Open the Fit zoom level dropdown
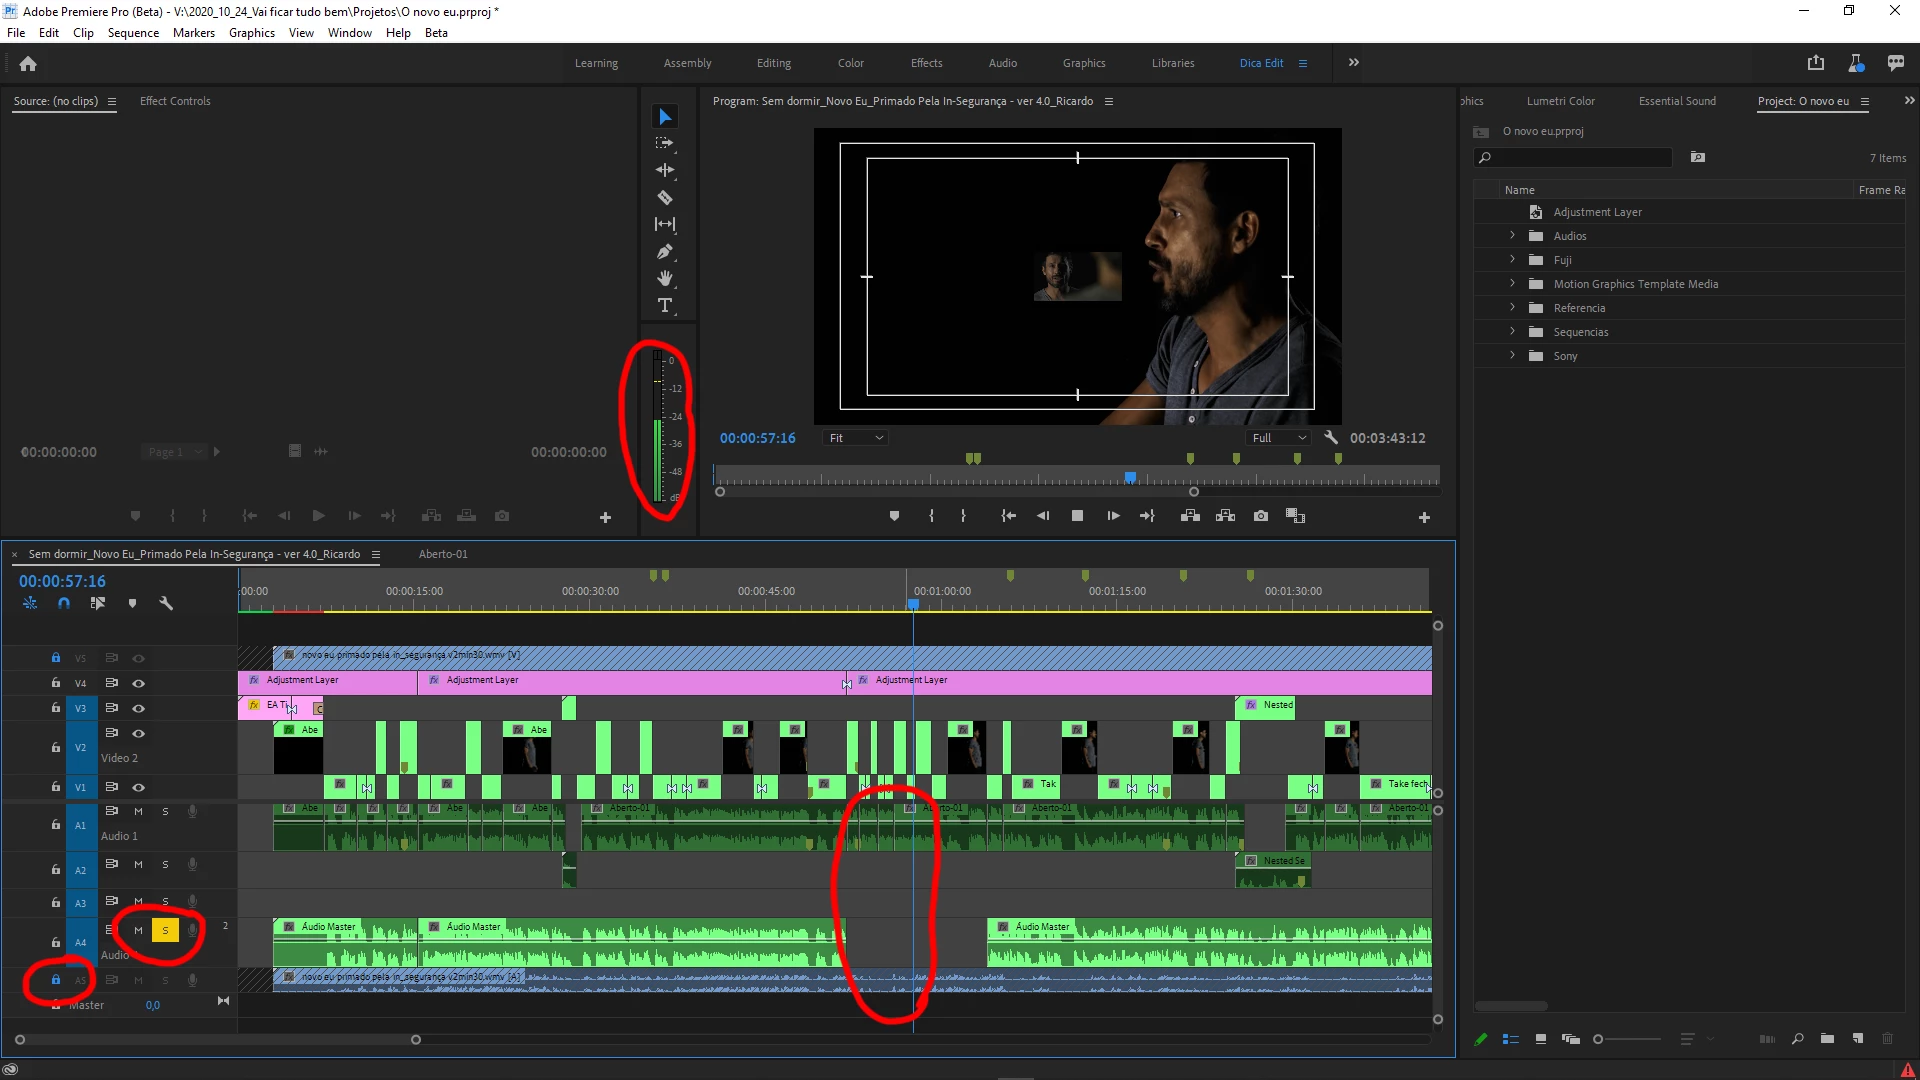Viewport: 1920px width, 1080px height. click(856, 438)
